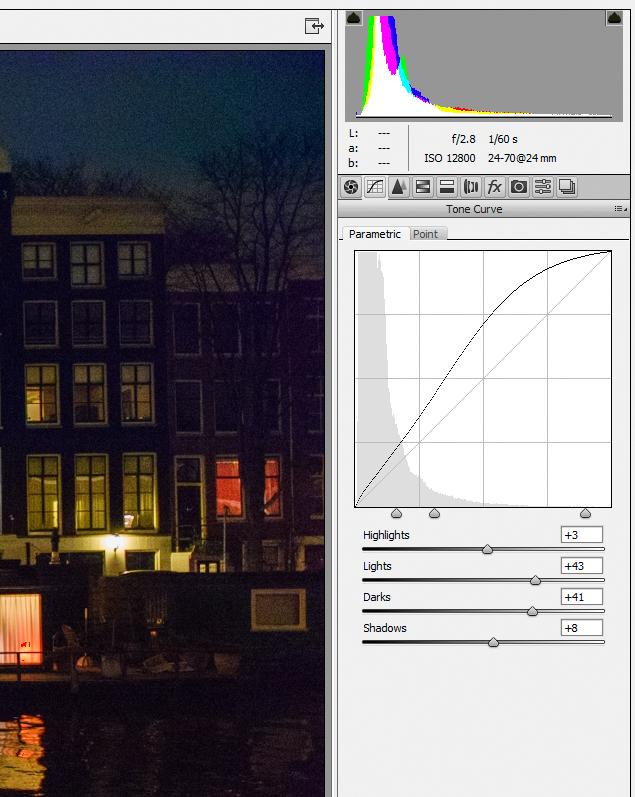Toggle shadow clipping warning in histogram
Image resolution: width=635 pixels, height=797 pixels.
point(354,18)
